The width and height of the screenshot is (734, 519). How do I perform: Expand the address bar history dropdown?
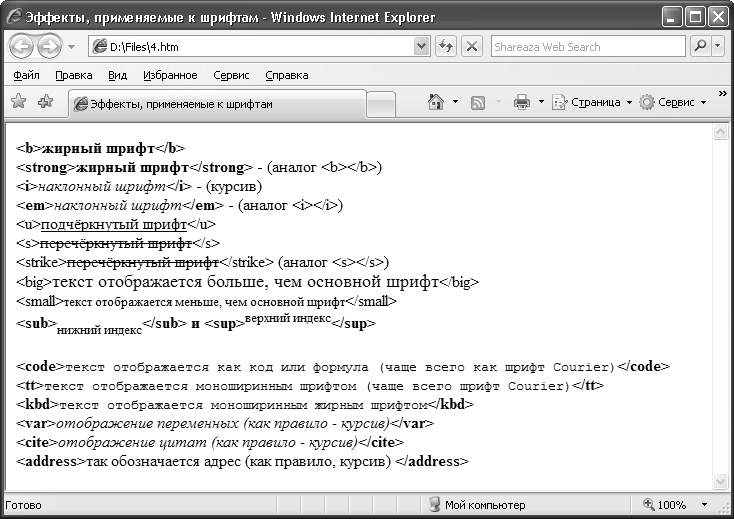(422, 47)
